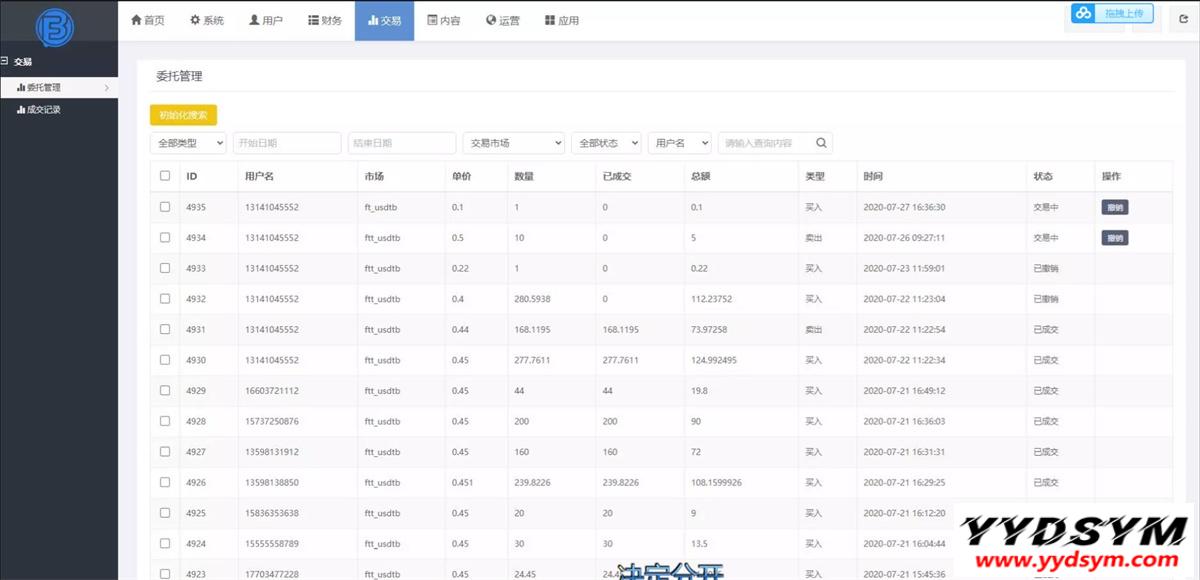Screen dimensions: 1200x580
Task: Check the checkbox for order ID 4935
Action: [x=165, y=207]
